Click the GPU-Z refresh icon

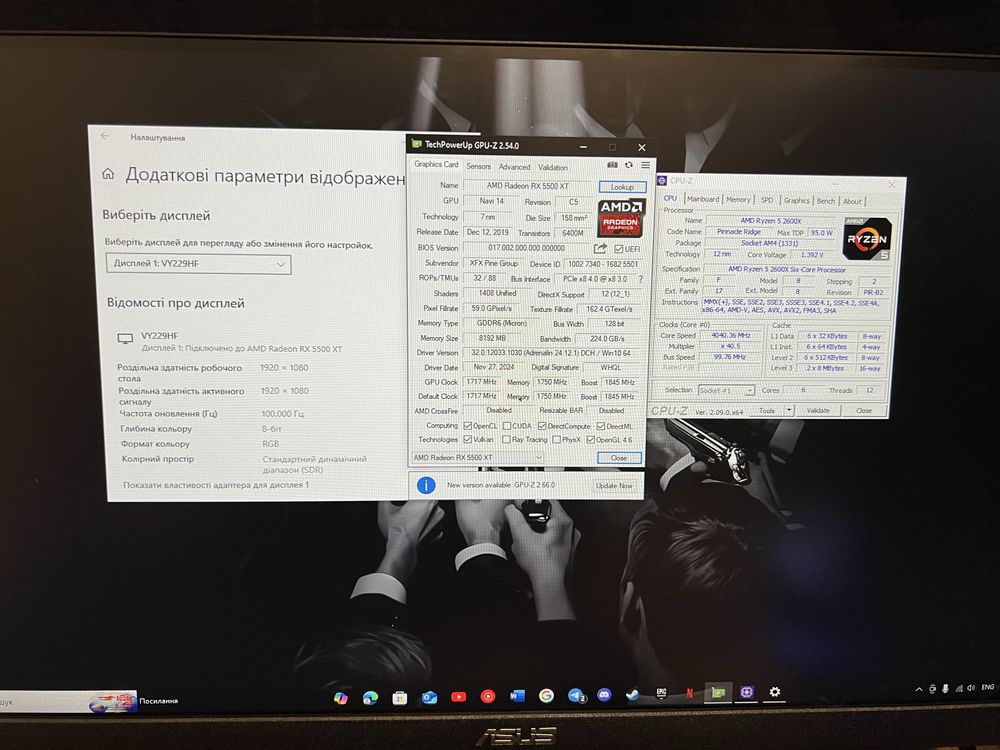coord(629,165)
